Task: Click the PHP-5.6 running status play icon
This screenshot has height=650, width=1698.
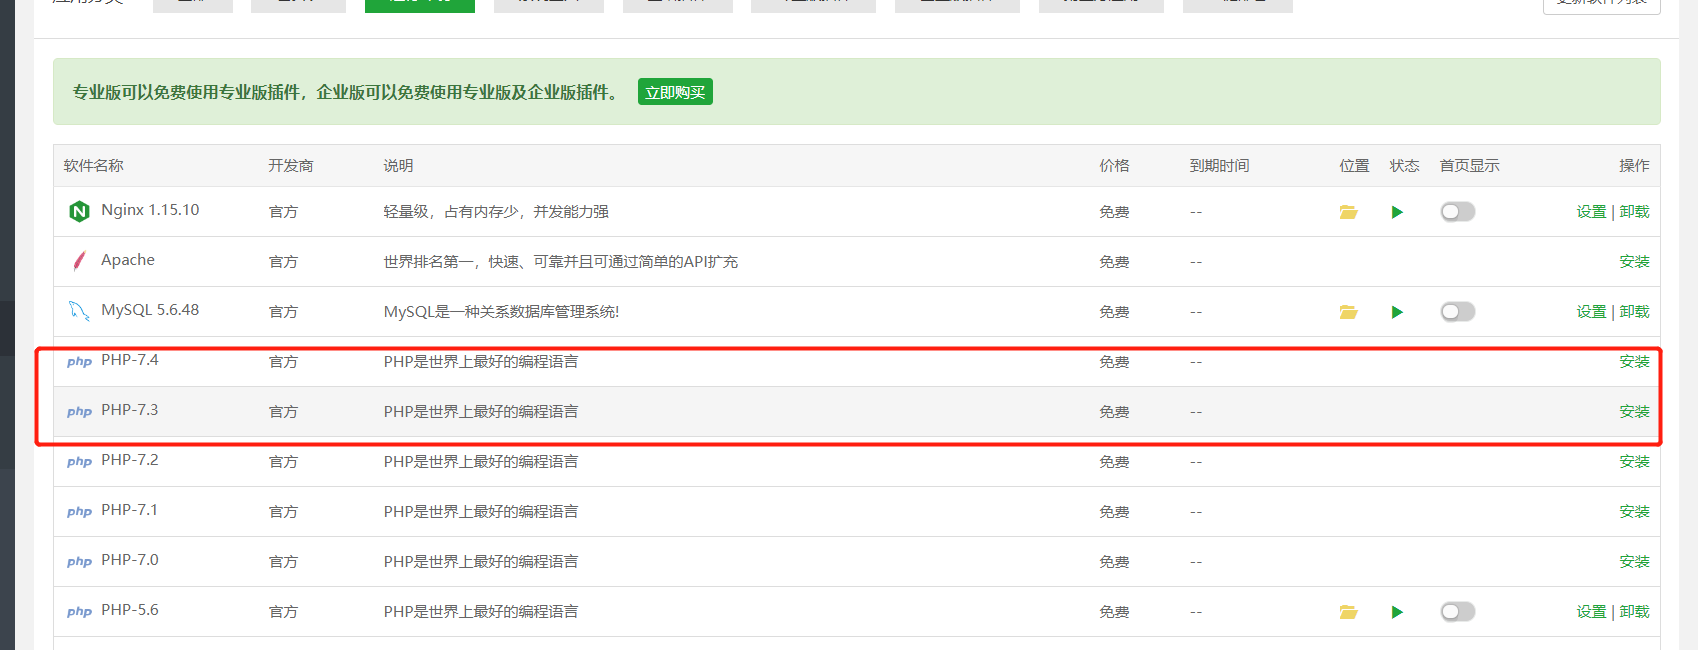Action: pyautogui.click(x=1397, y=612)
